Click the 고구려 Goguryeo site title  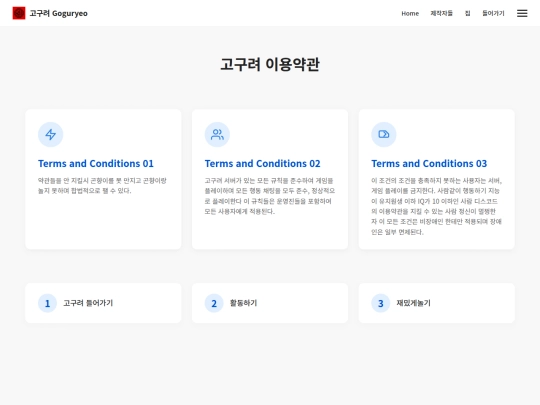pyautogui.click(x=59, y=13)
